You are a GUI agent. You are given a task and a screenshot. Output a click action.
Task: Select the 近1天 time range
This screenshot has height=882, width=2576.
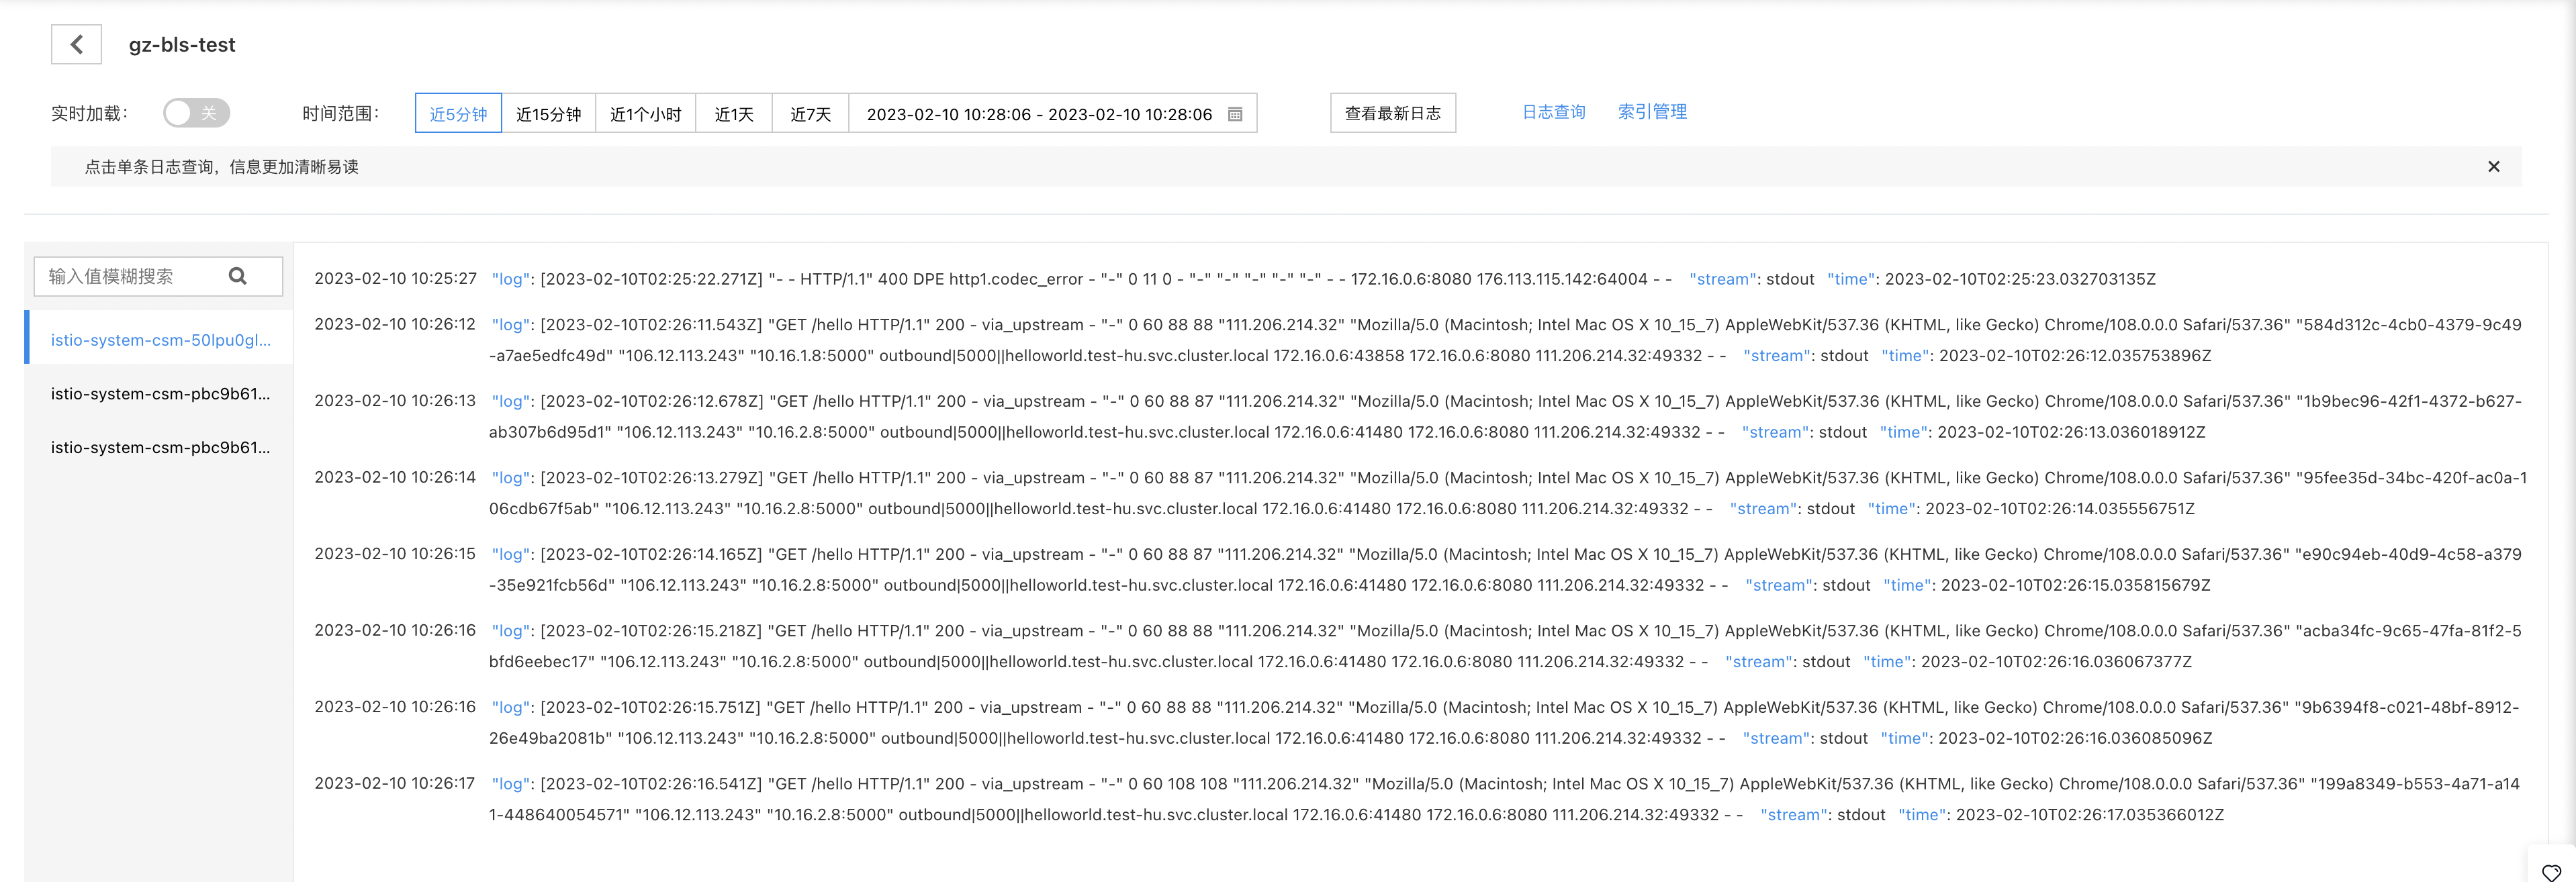tap(734, 114)
